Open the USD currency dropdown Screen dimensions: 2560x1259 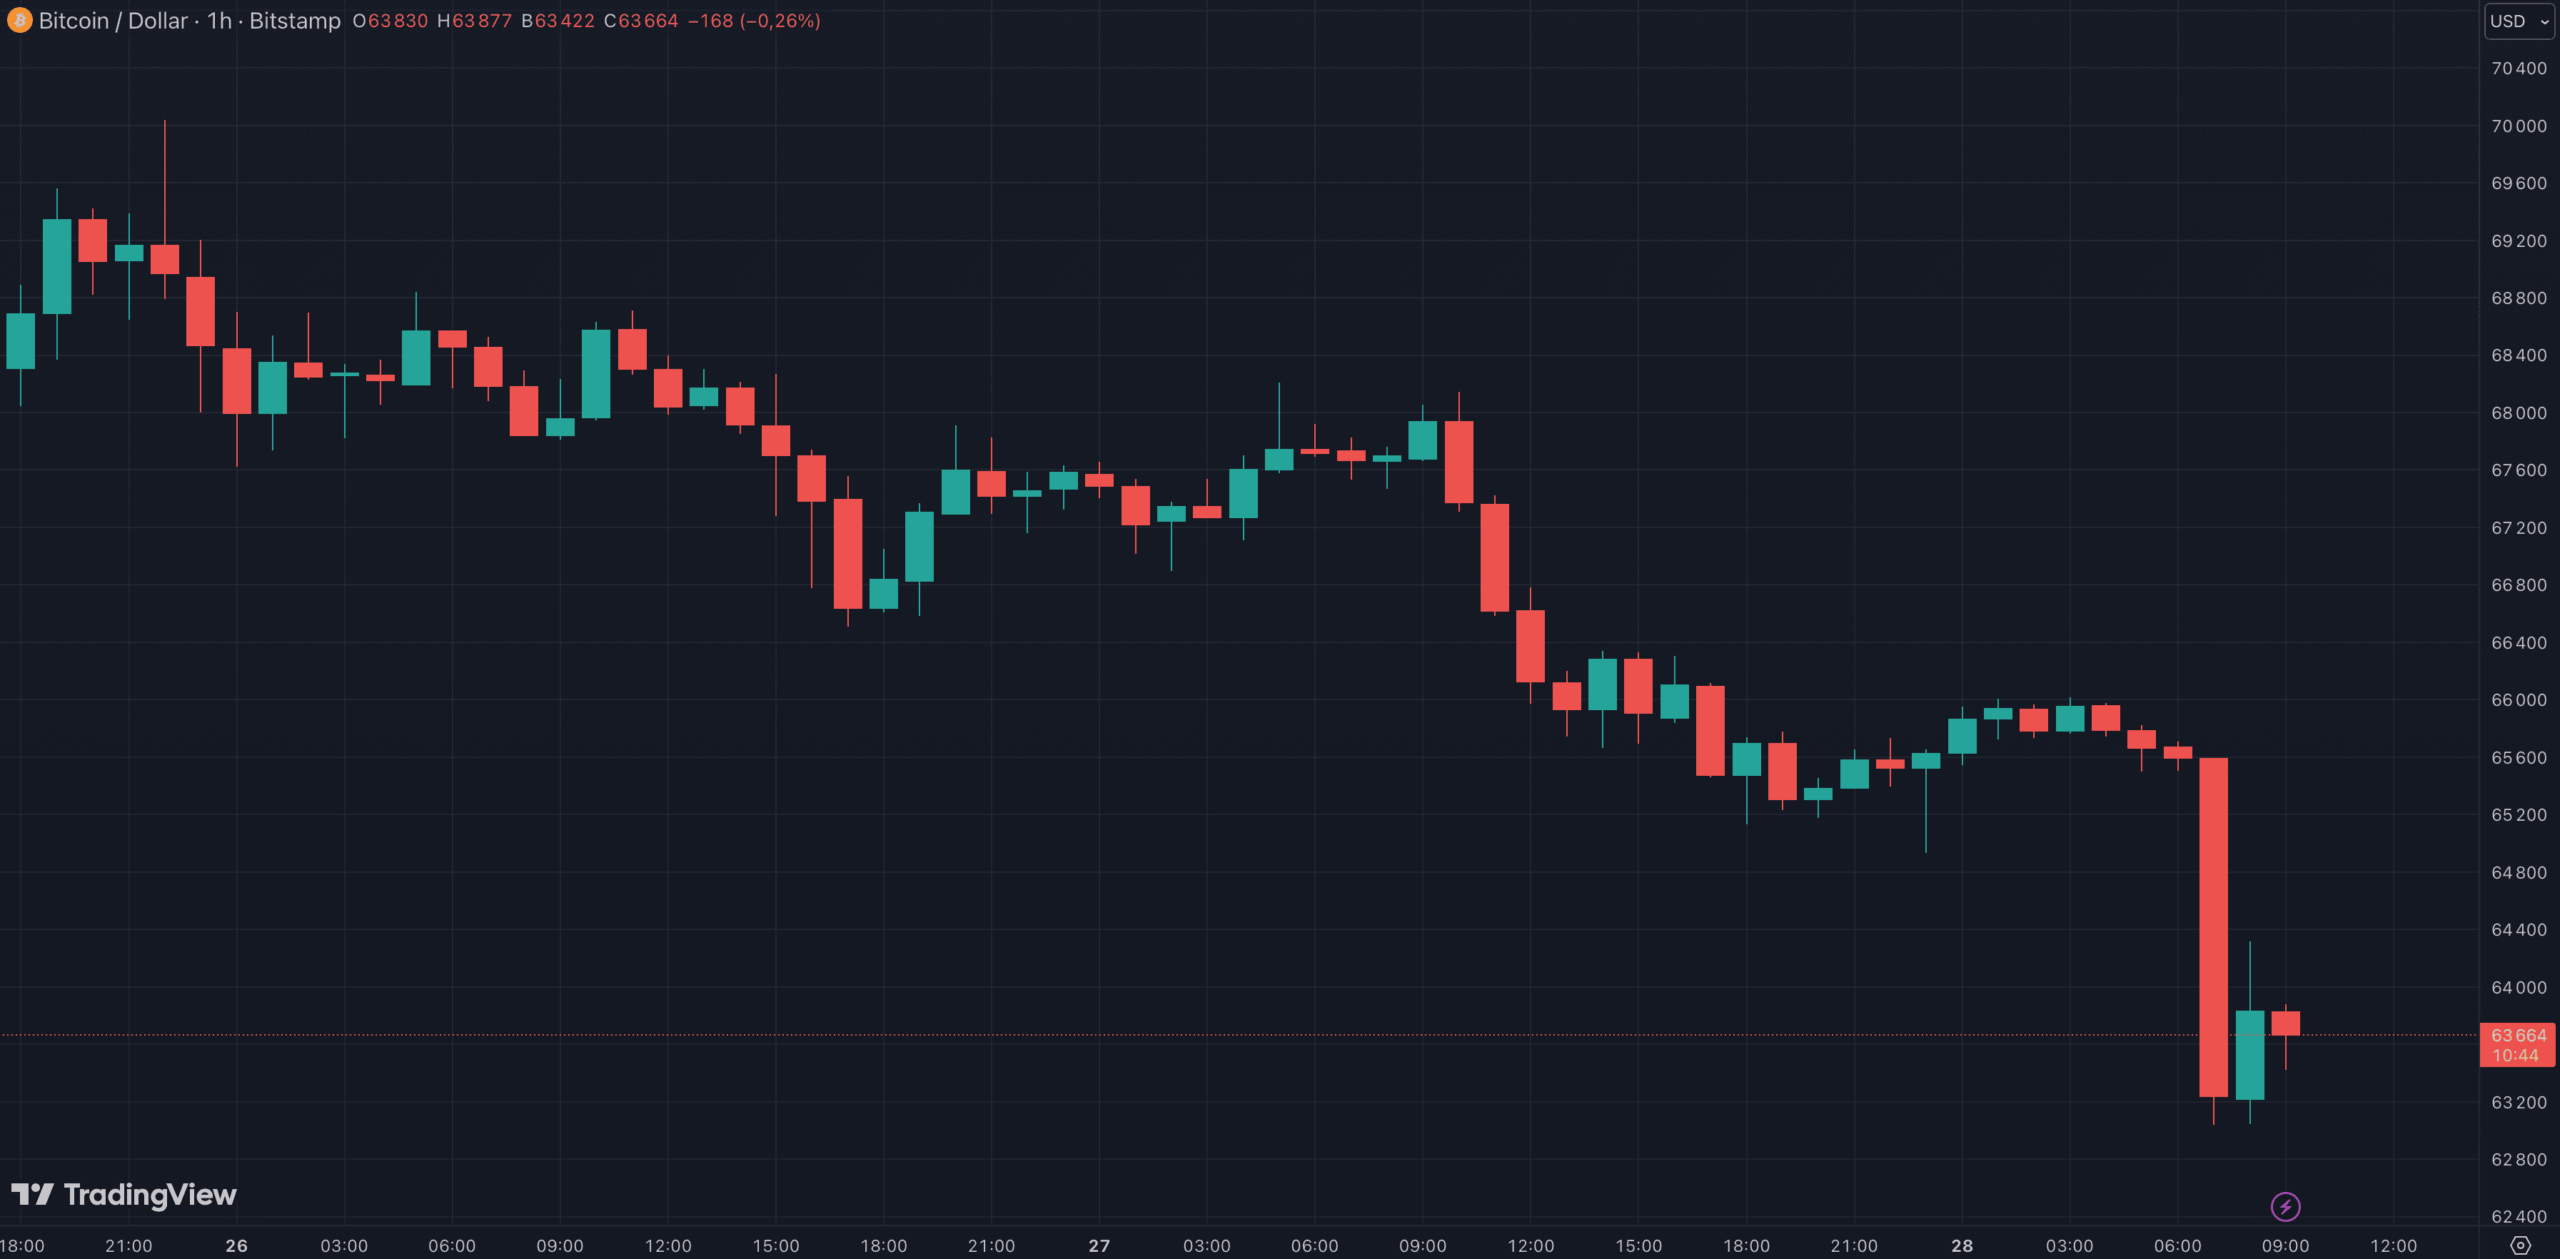tap(2518, 21)
